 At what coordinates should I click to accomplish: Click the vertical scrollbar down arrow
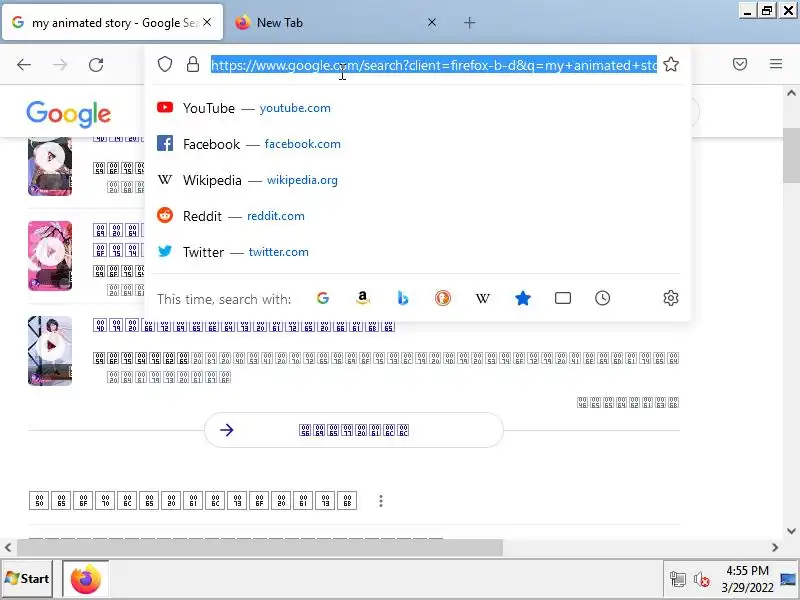point(791,531)
